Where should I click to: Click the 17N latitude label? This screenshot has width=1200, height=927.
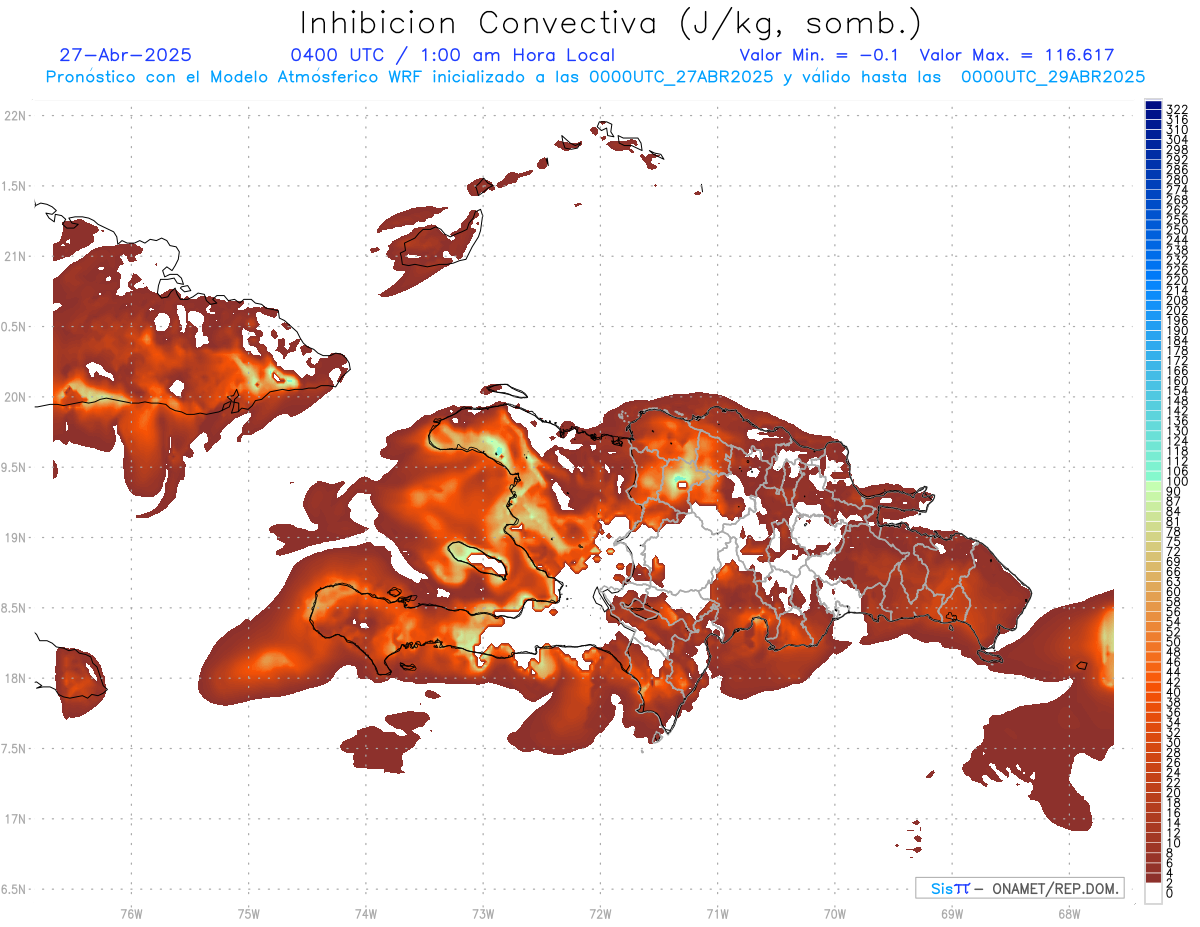[x=15, y=819]
